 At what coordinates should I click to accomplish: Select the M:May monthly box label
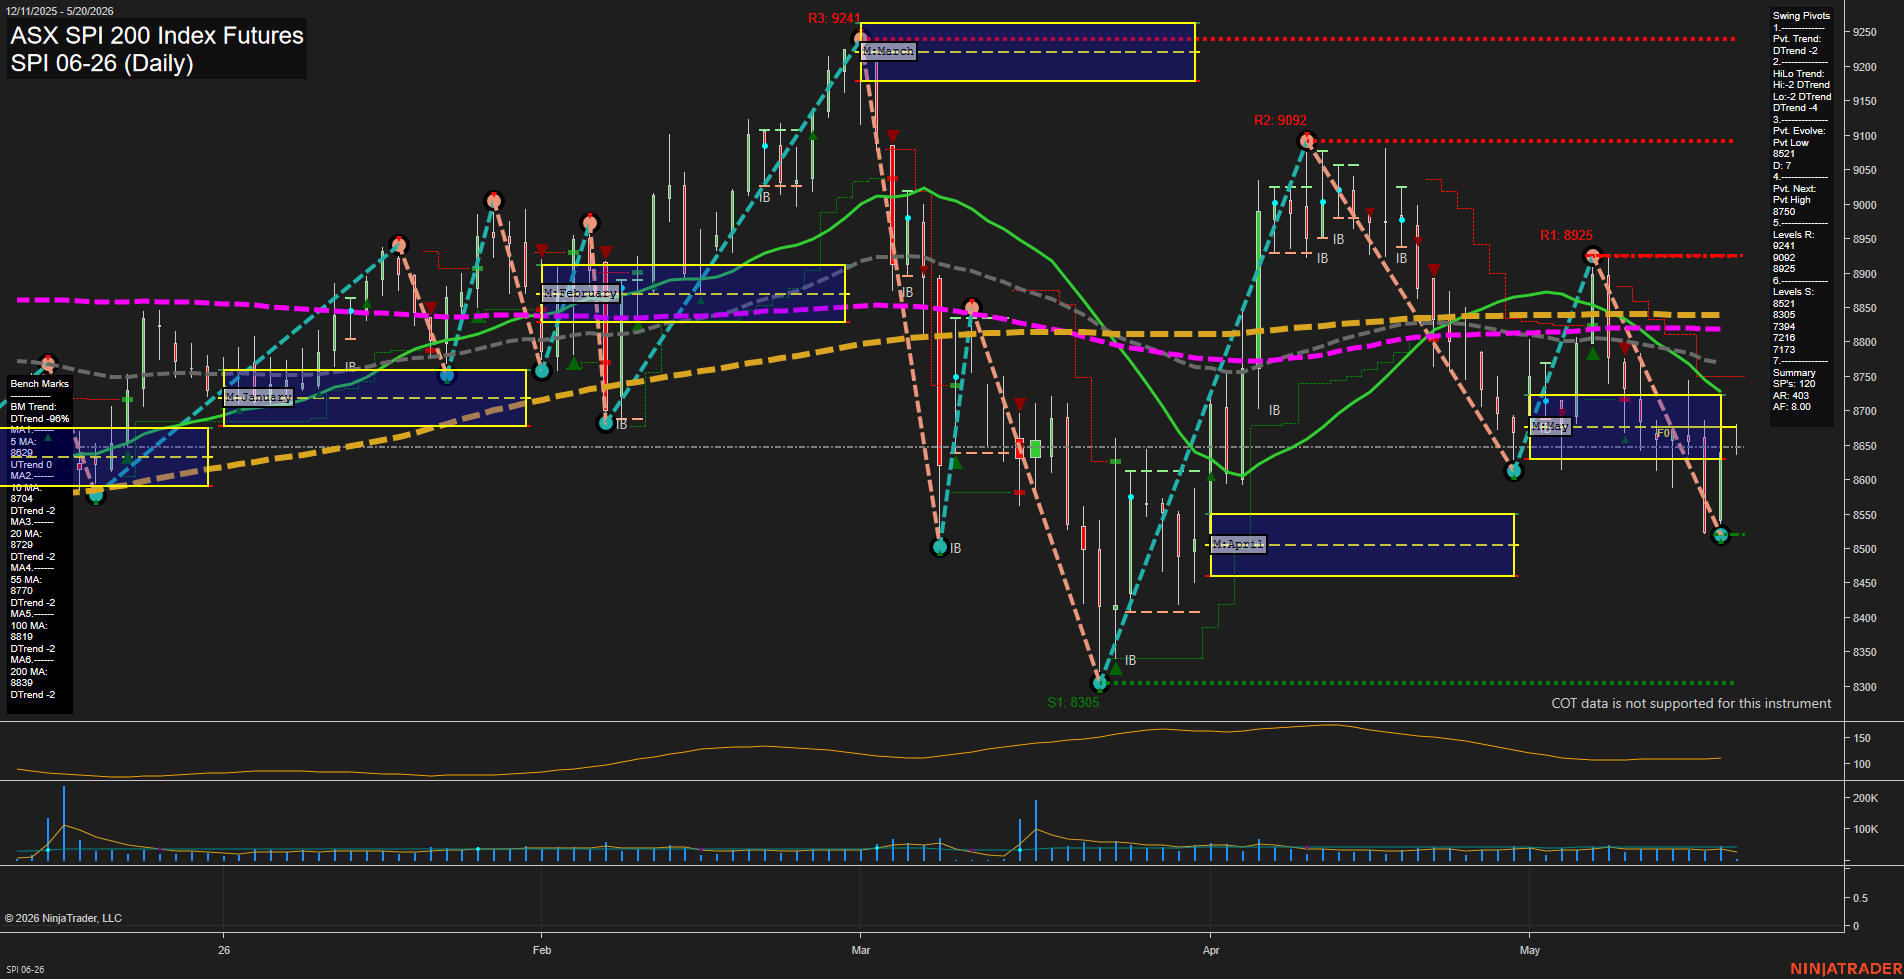(x=1550, y=426)
